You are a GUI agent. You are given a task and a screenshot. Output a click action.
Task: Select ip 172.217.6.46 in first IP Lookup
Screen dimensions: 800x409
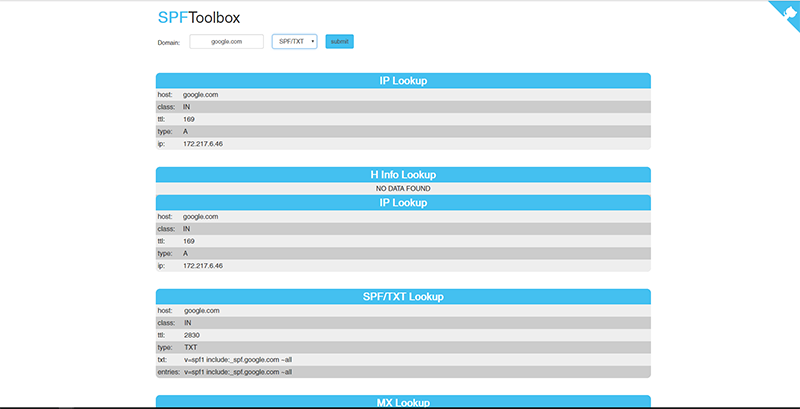[x=203, y=144]
